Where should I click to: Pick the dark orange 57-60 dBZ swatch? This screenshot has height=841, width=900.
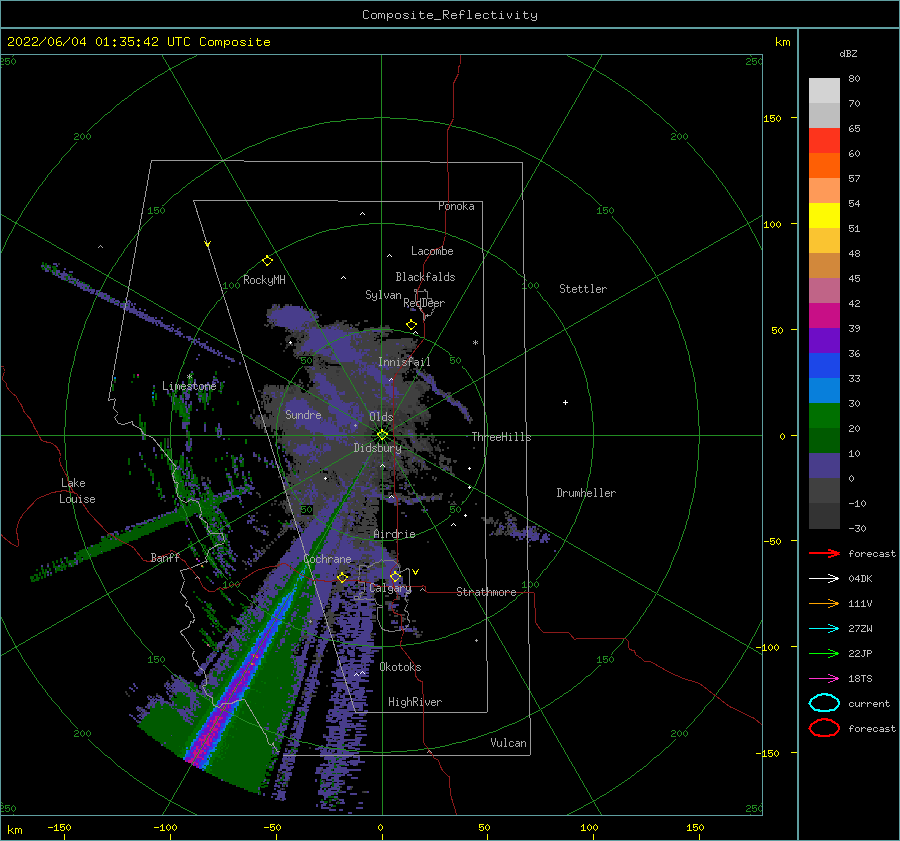(x=824, y=166)
